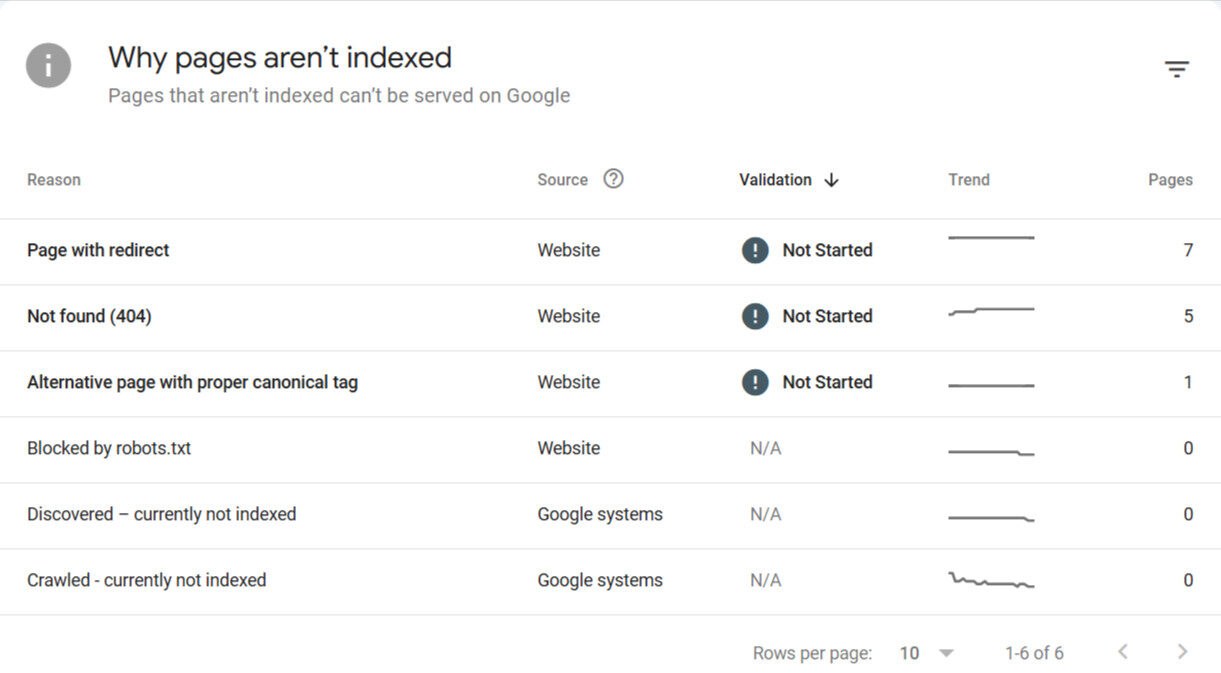Click the Reason column header
The height and width of the screenshot is (673, 1221).
54,180
